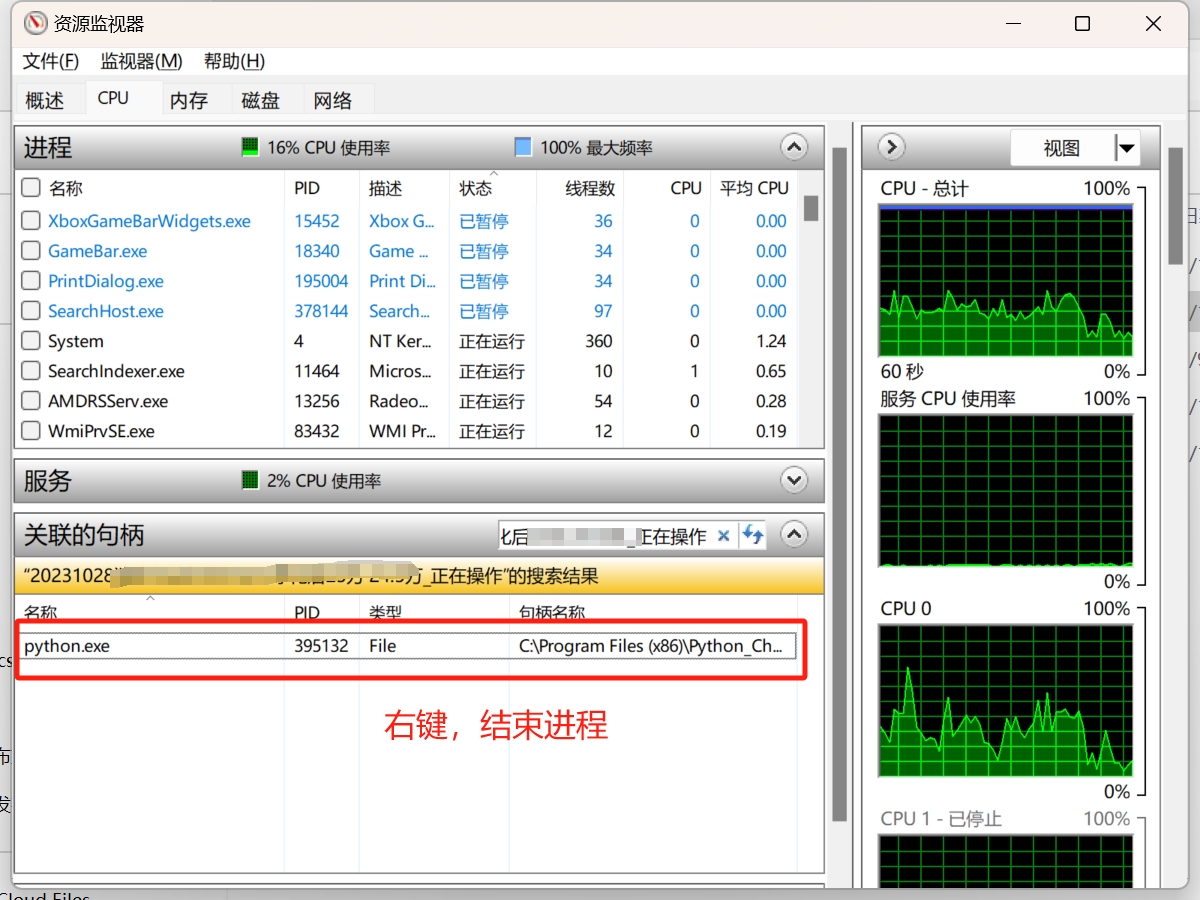Click the blue maximum frequency indicator square
The height and width of the screenshot is (900, 1200).
[522, 147]
